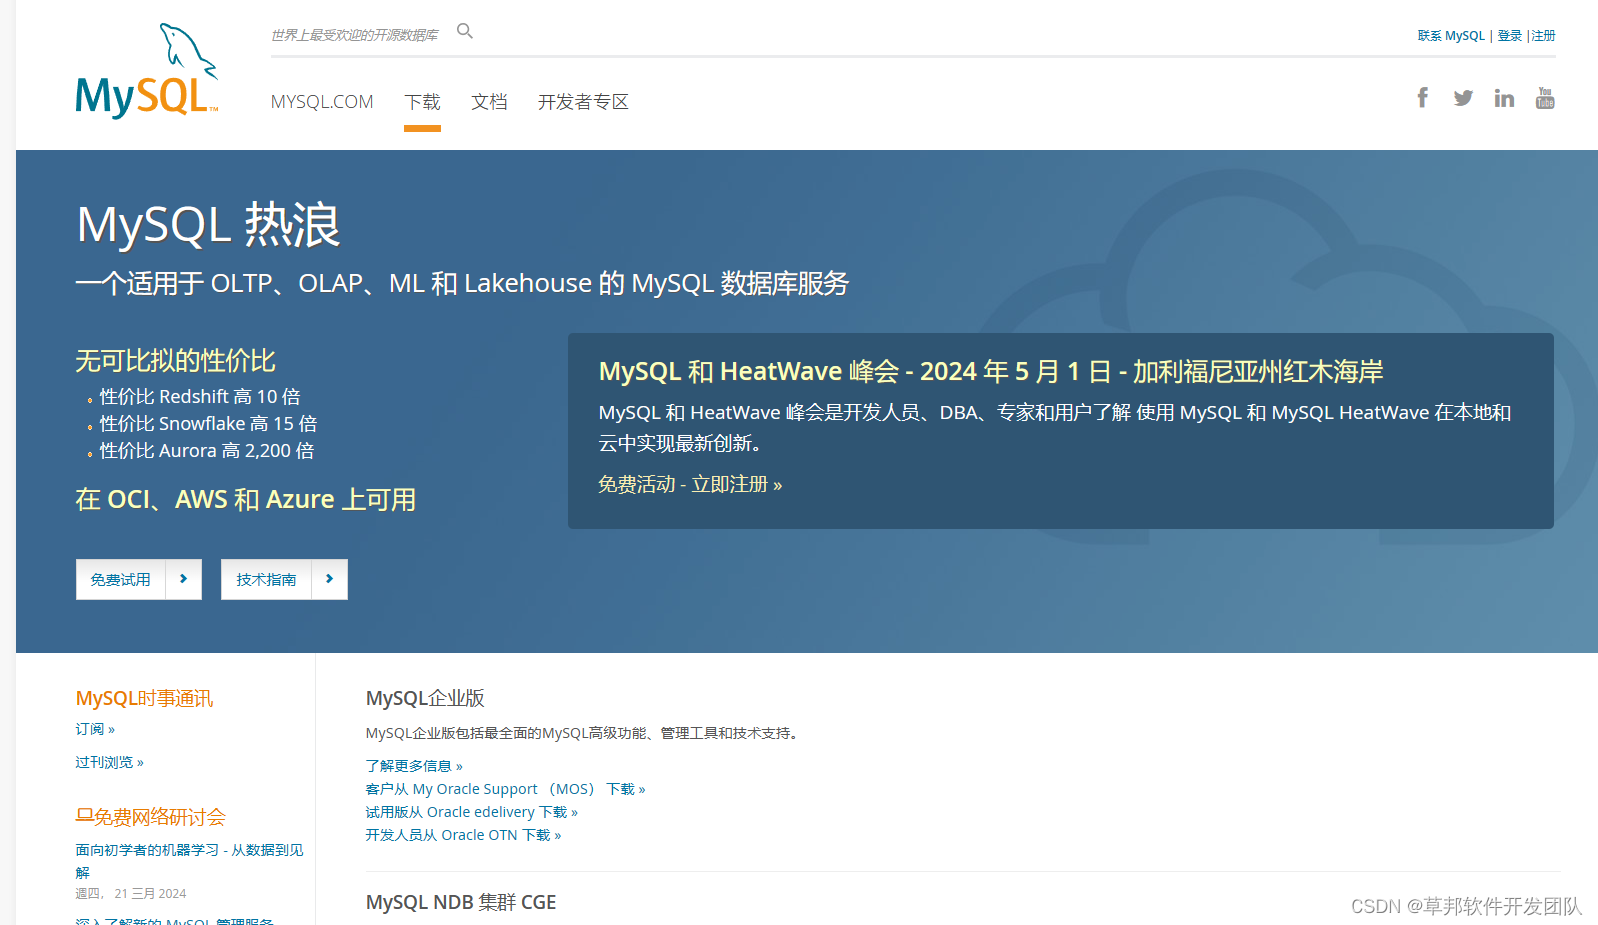
Task: Click the 免费试用 button
Action: point(139,579)
